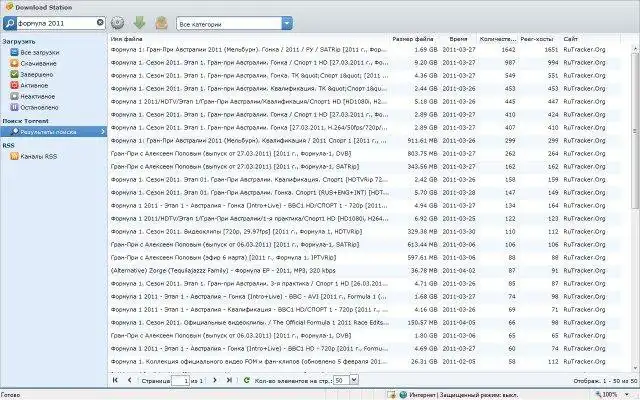Click the page number input field
Image resolution: width=640 pixels, height=400 pixels.
(180, 380)
